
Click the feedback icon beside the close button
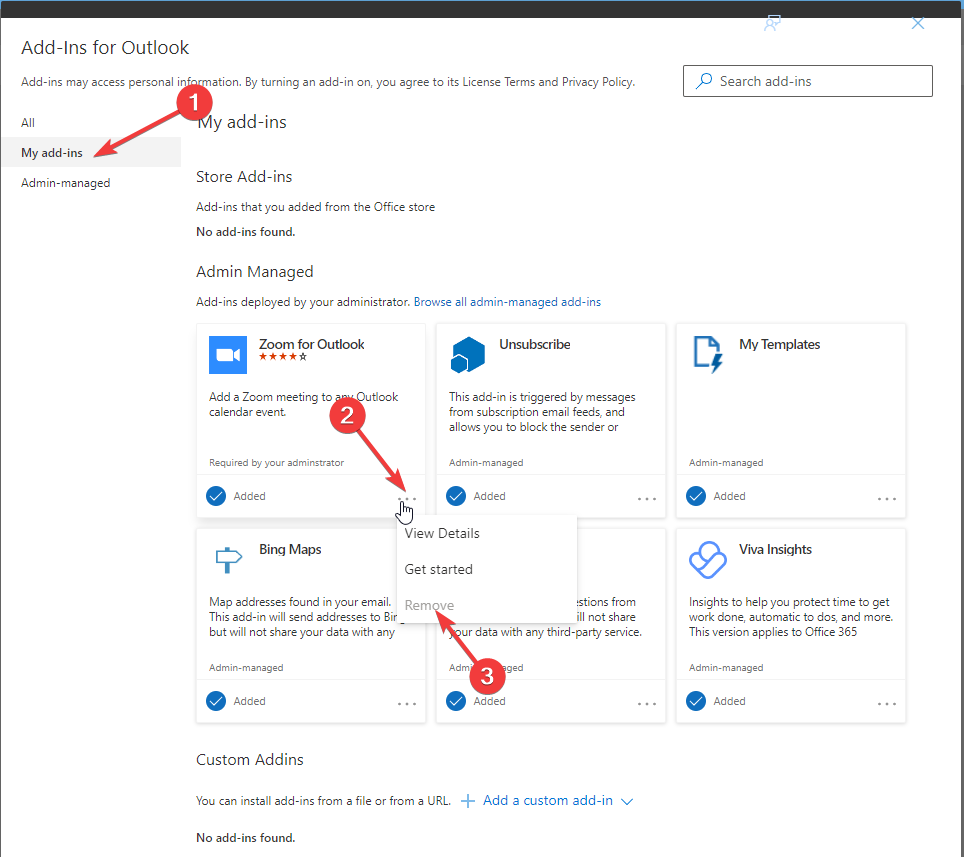pyautogui.click(x=772, y=23)
